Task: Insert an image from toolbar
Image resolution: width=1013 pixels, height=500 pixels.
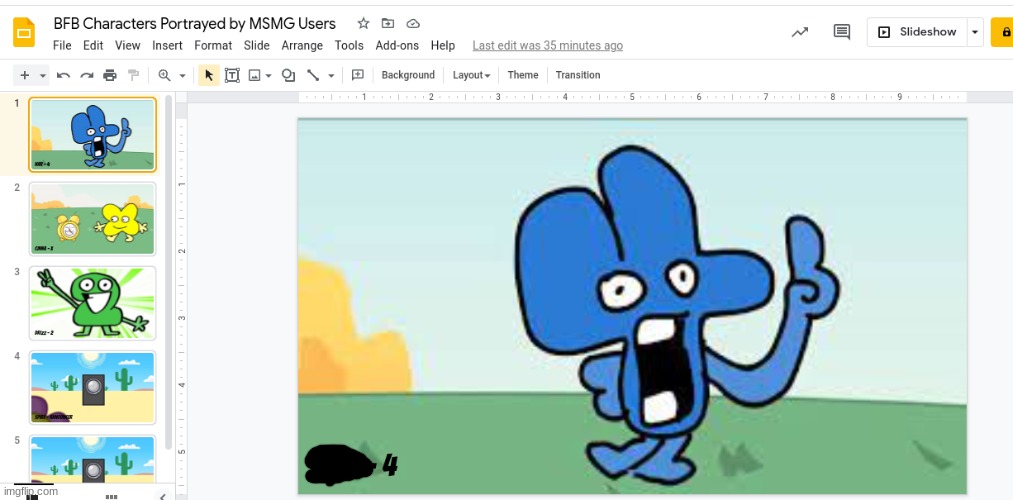Action: (x=255, y=76)
